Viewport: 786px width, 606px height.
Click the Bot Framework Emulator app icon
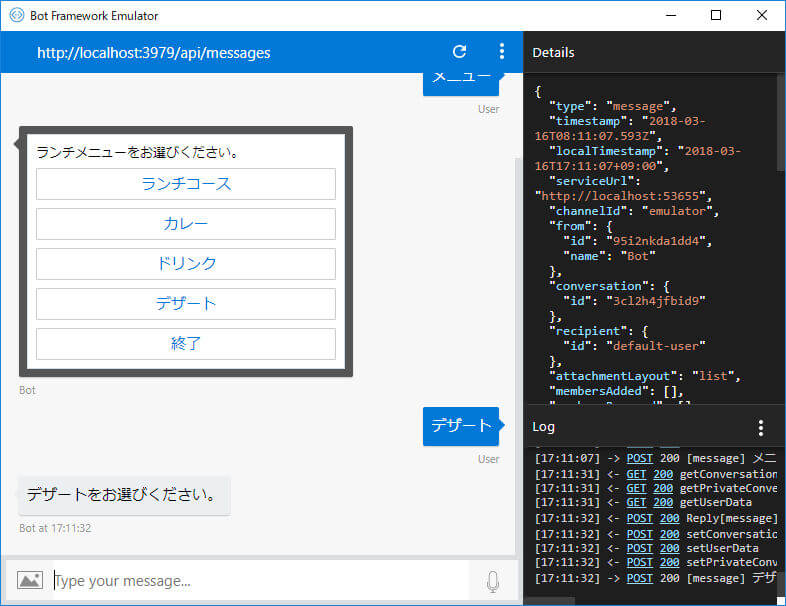tap(17, 15)
